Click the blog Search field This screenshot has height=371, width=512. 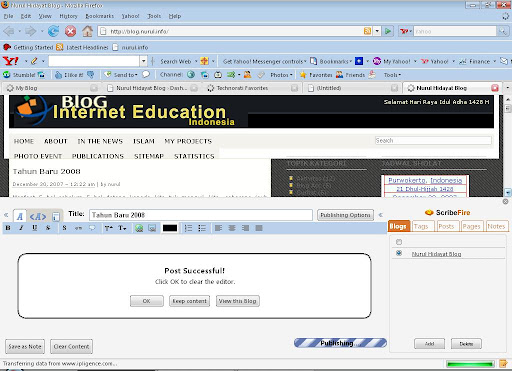[x=433, y=141]
